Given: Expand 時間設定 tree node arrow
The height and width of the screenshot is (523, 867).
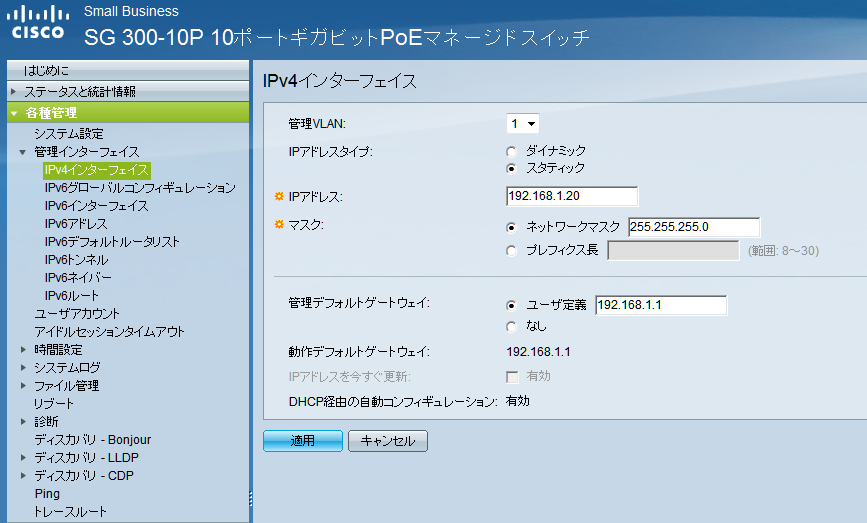Looking at the screenshot, I should 23,349.
